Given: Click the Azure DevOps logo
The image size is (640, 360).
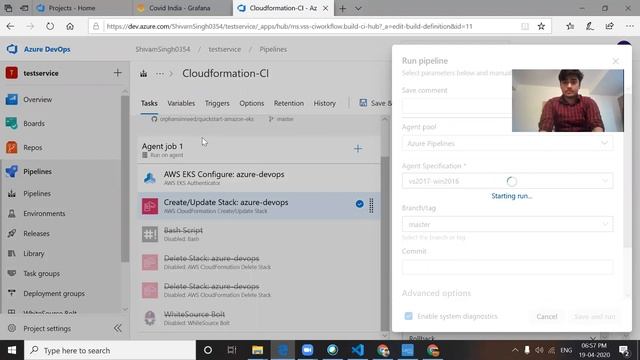Looking at the screenshot, I should [x=12, y=49].
